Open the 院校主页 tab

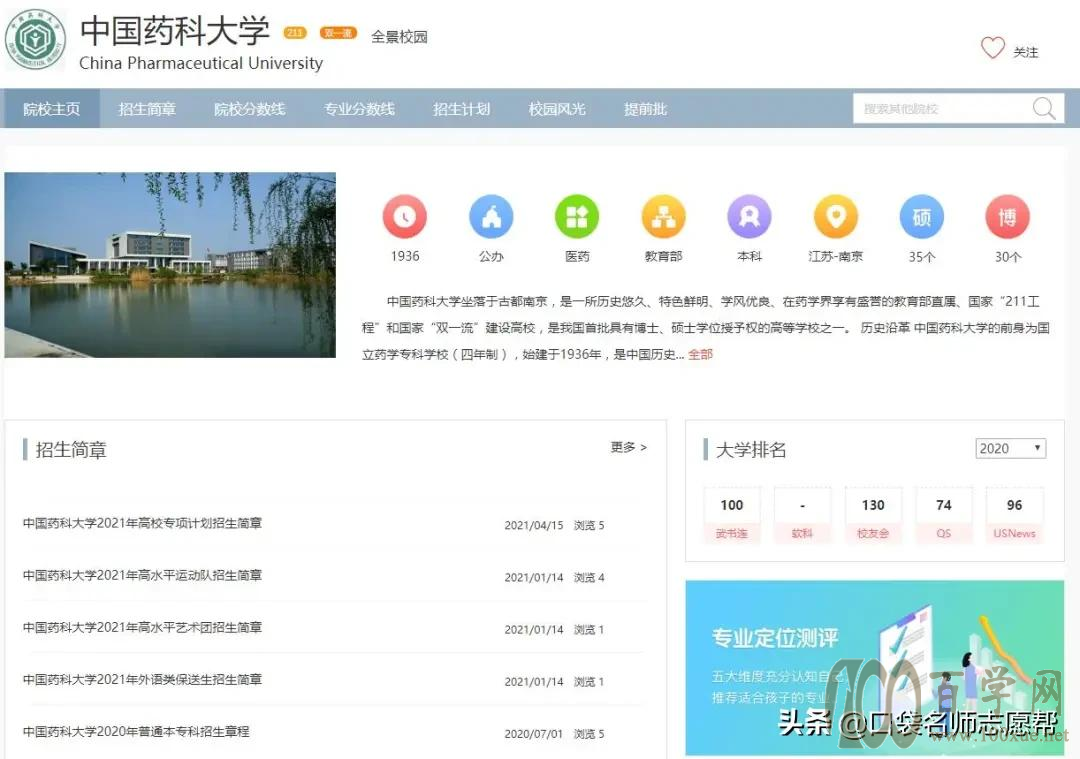coord(52,109)
